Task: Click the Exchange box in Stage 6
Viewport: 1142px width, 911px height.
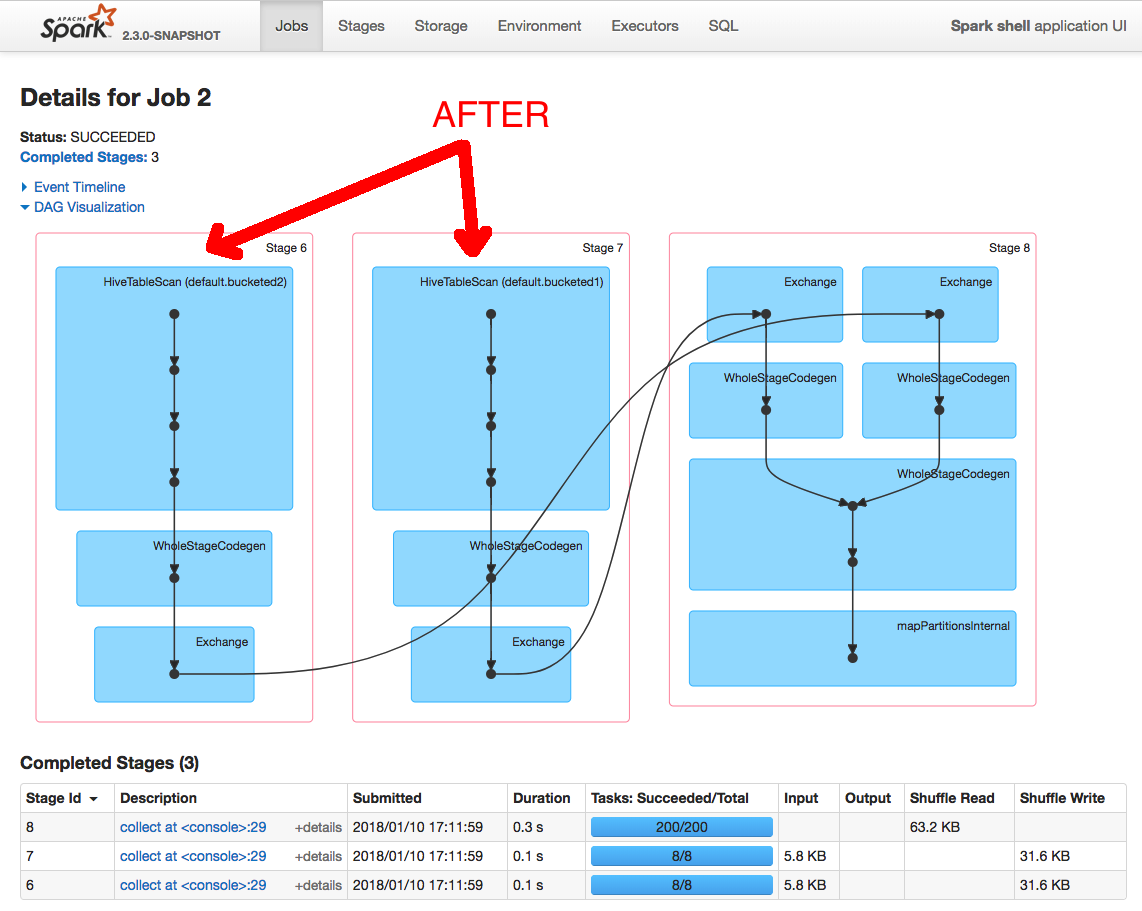Action: click(174, 664)
